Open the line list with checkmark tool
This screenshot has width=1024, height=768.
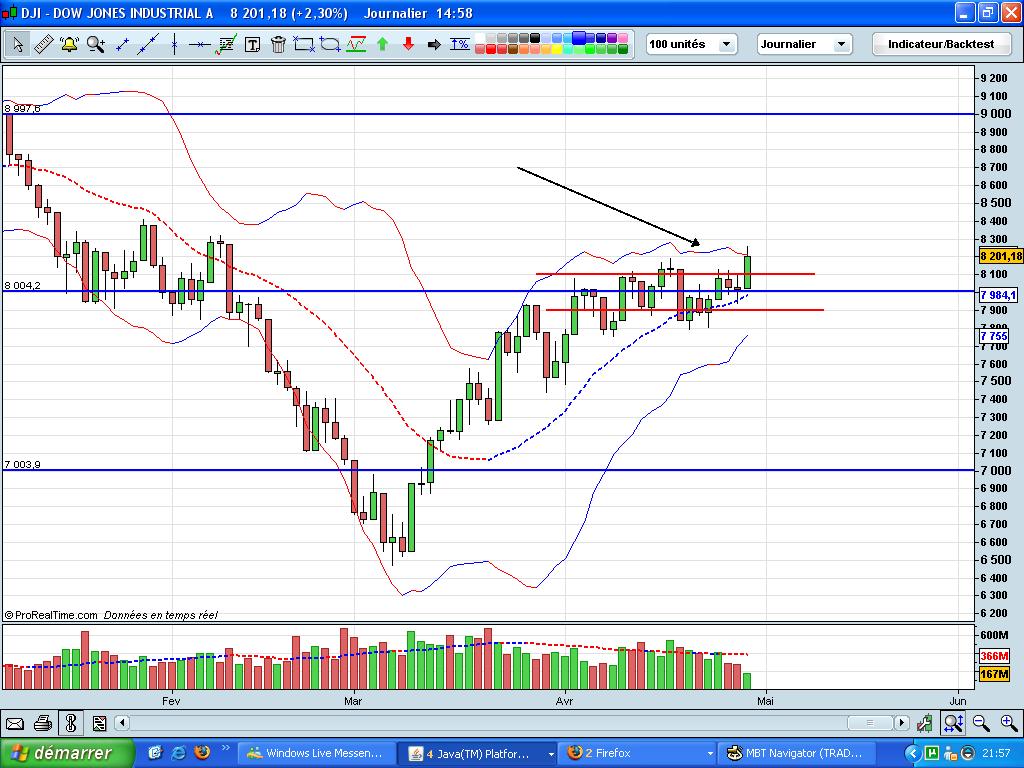pos(226,44)
